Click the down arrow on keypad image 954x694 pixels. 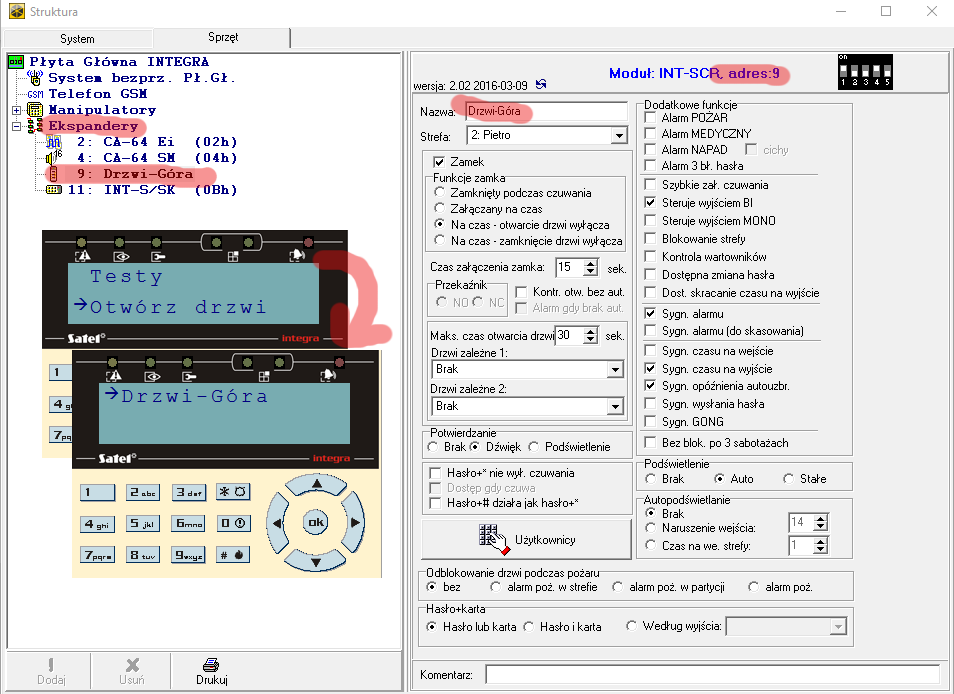(316, 561)
